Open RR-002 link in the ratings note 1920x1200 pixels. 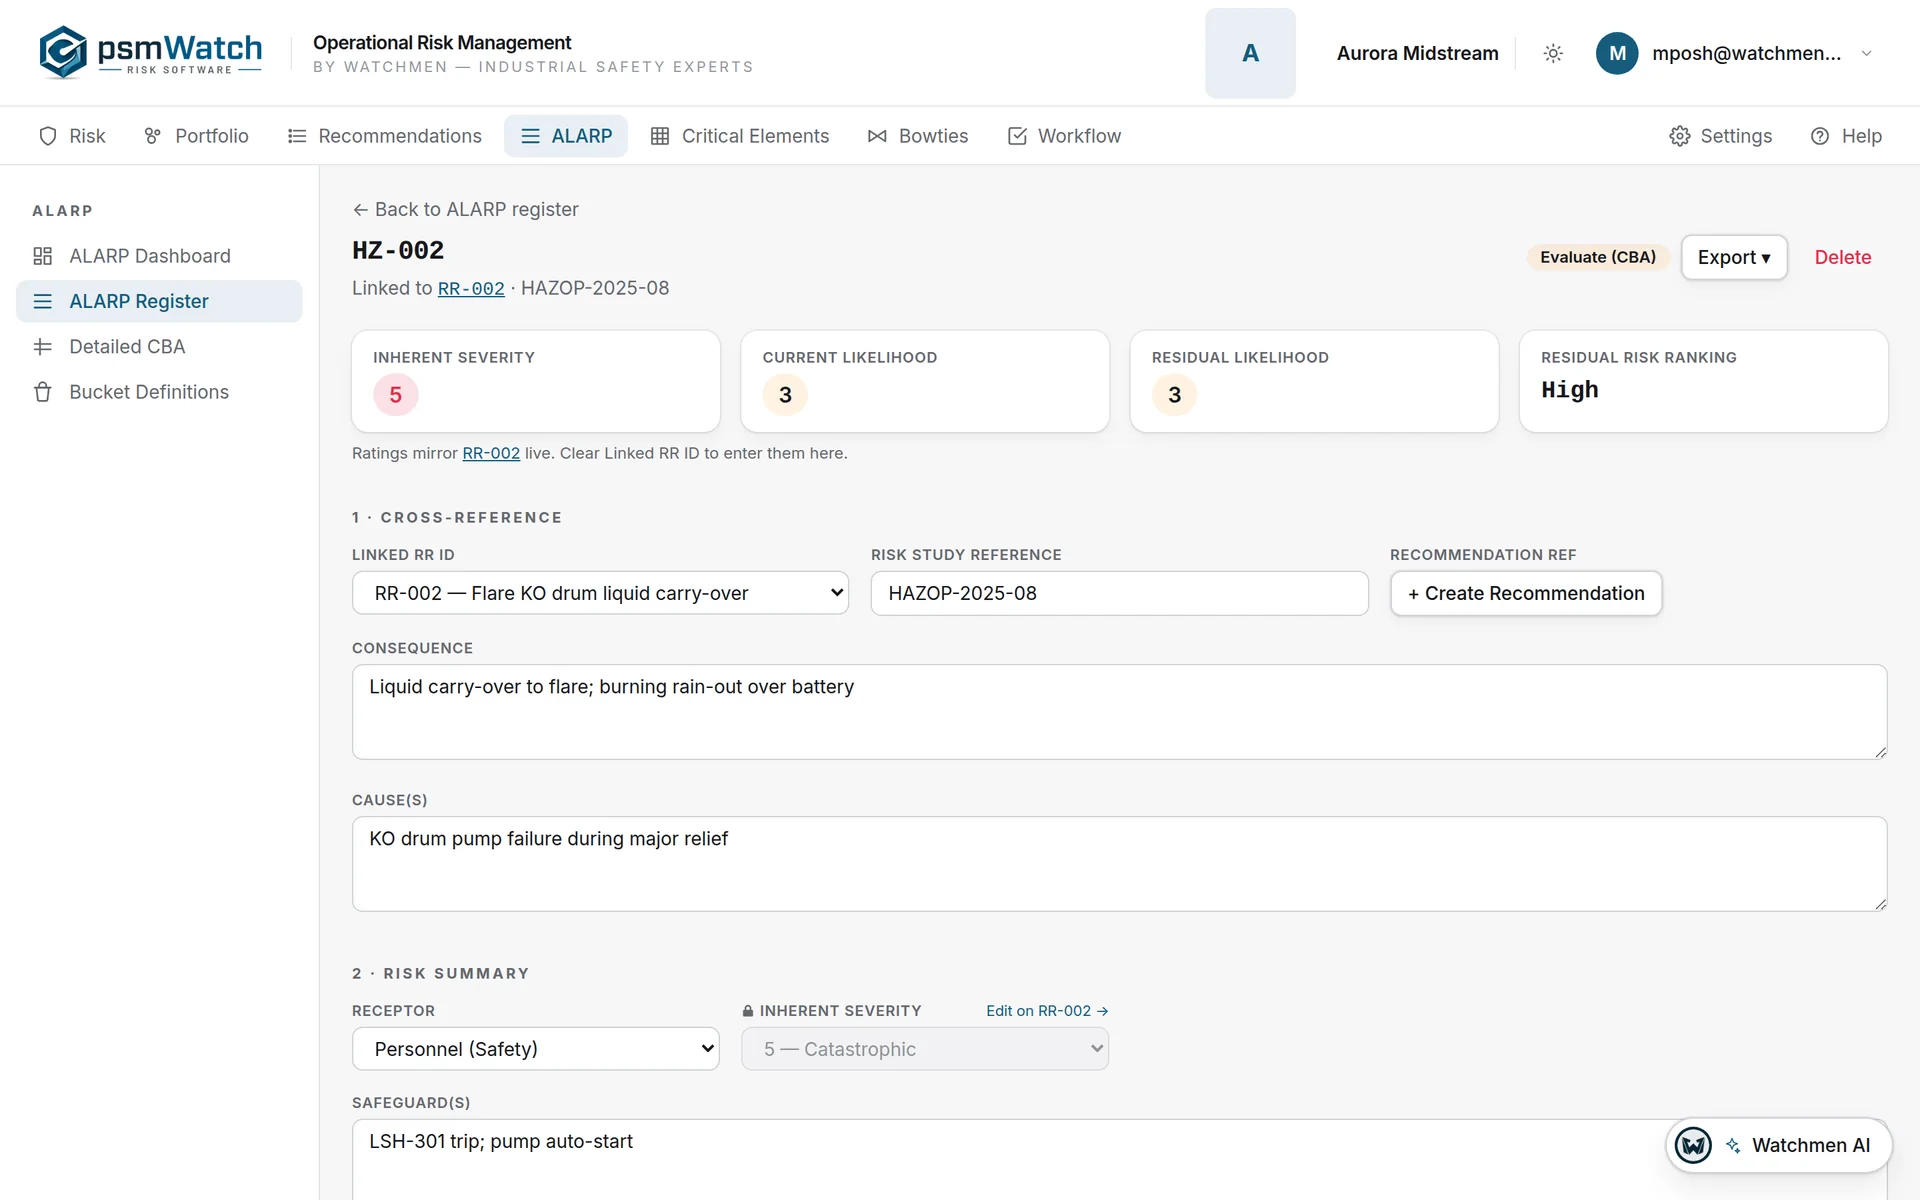pos(491,453)
